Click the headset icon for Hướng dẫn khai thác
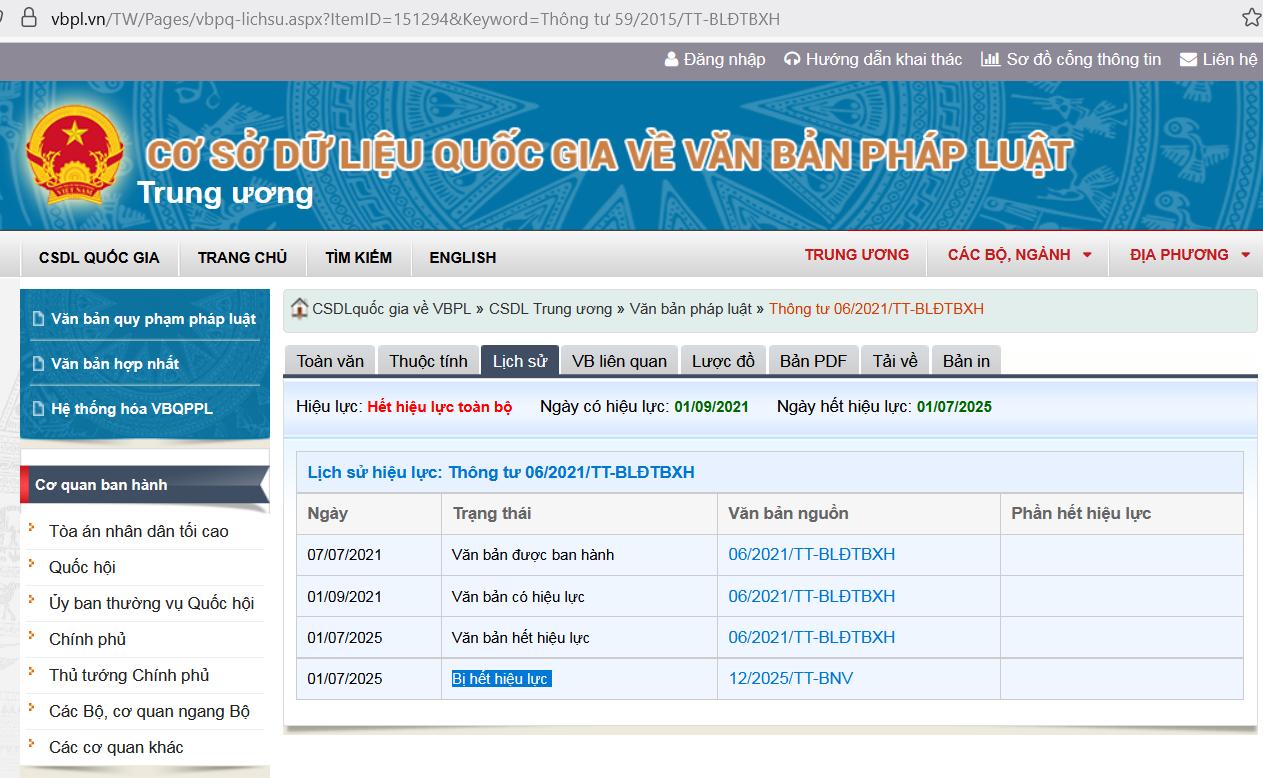Viewport: 1263px width, 778px height. pos(792,60)
